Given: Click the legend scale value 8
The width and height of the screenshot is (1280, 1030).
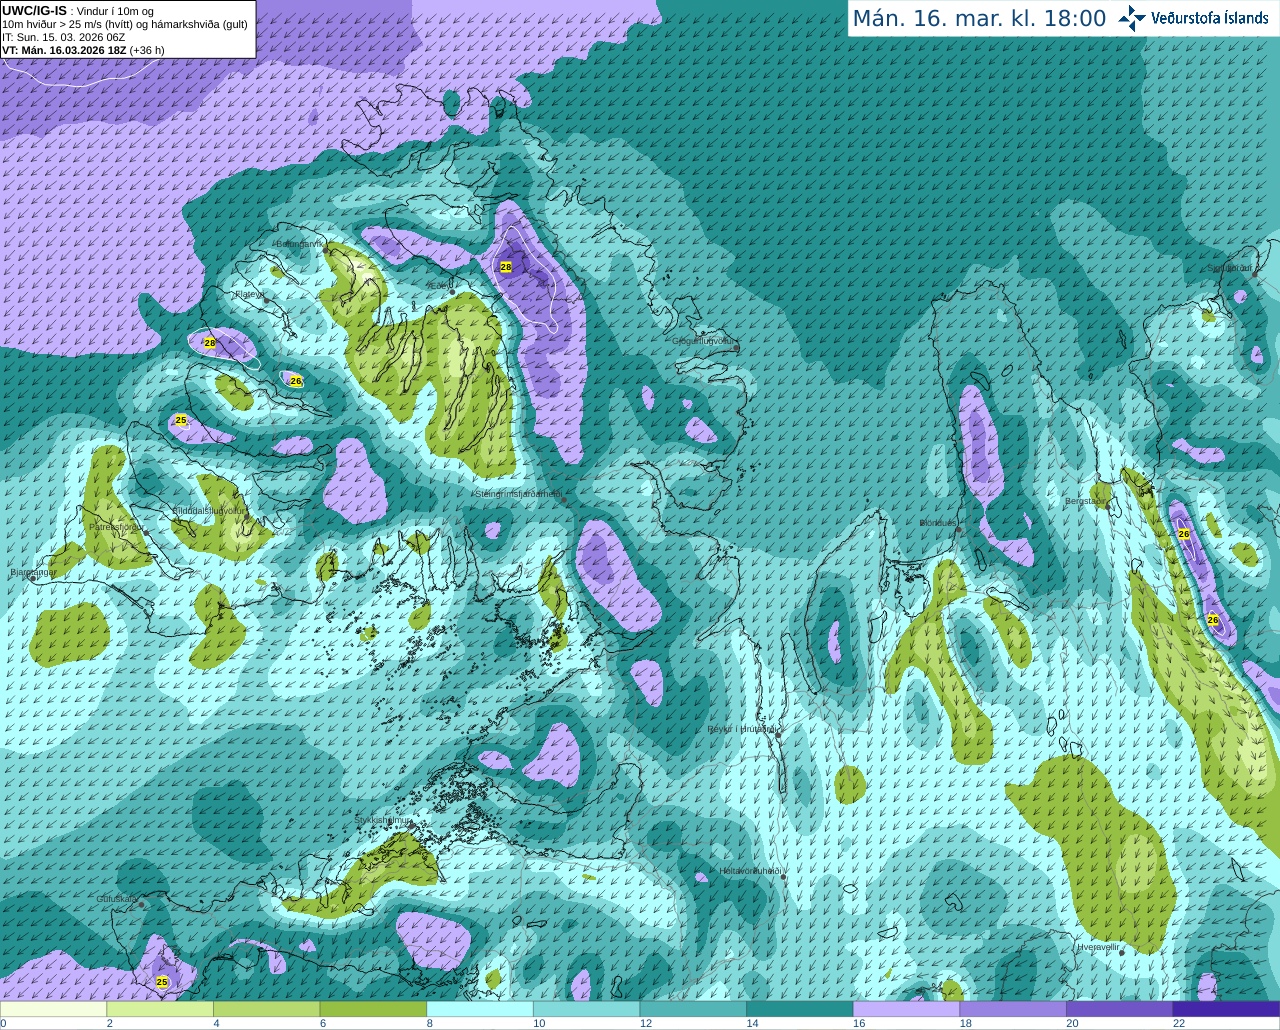Looking at the screenshot, I should pos(430,1023).
